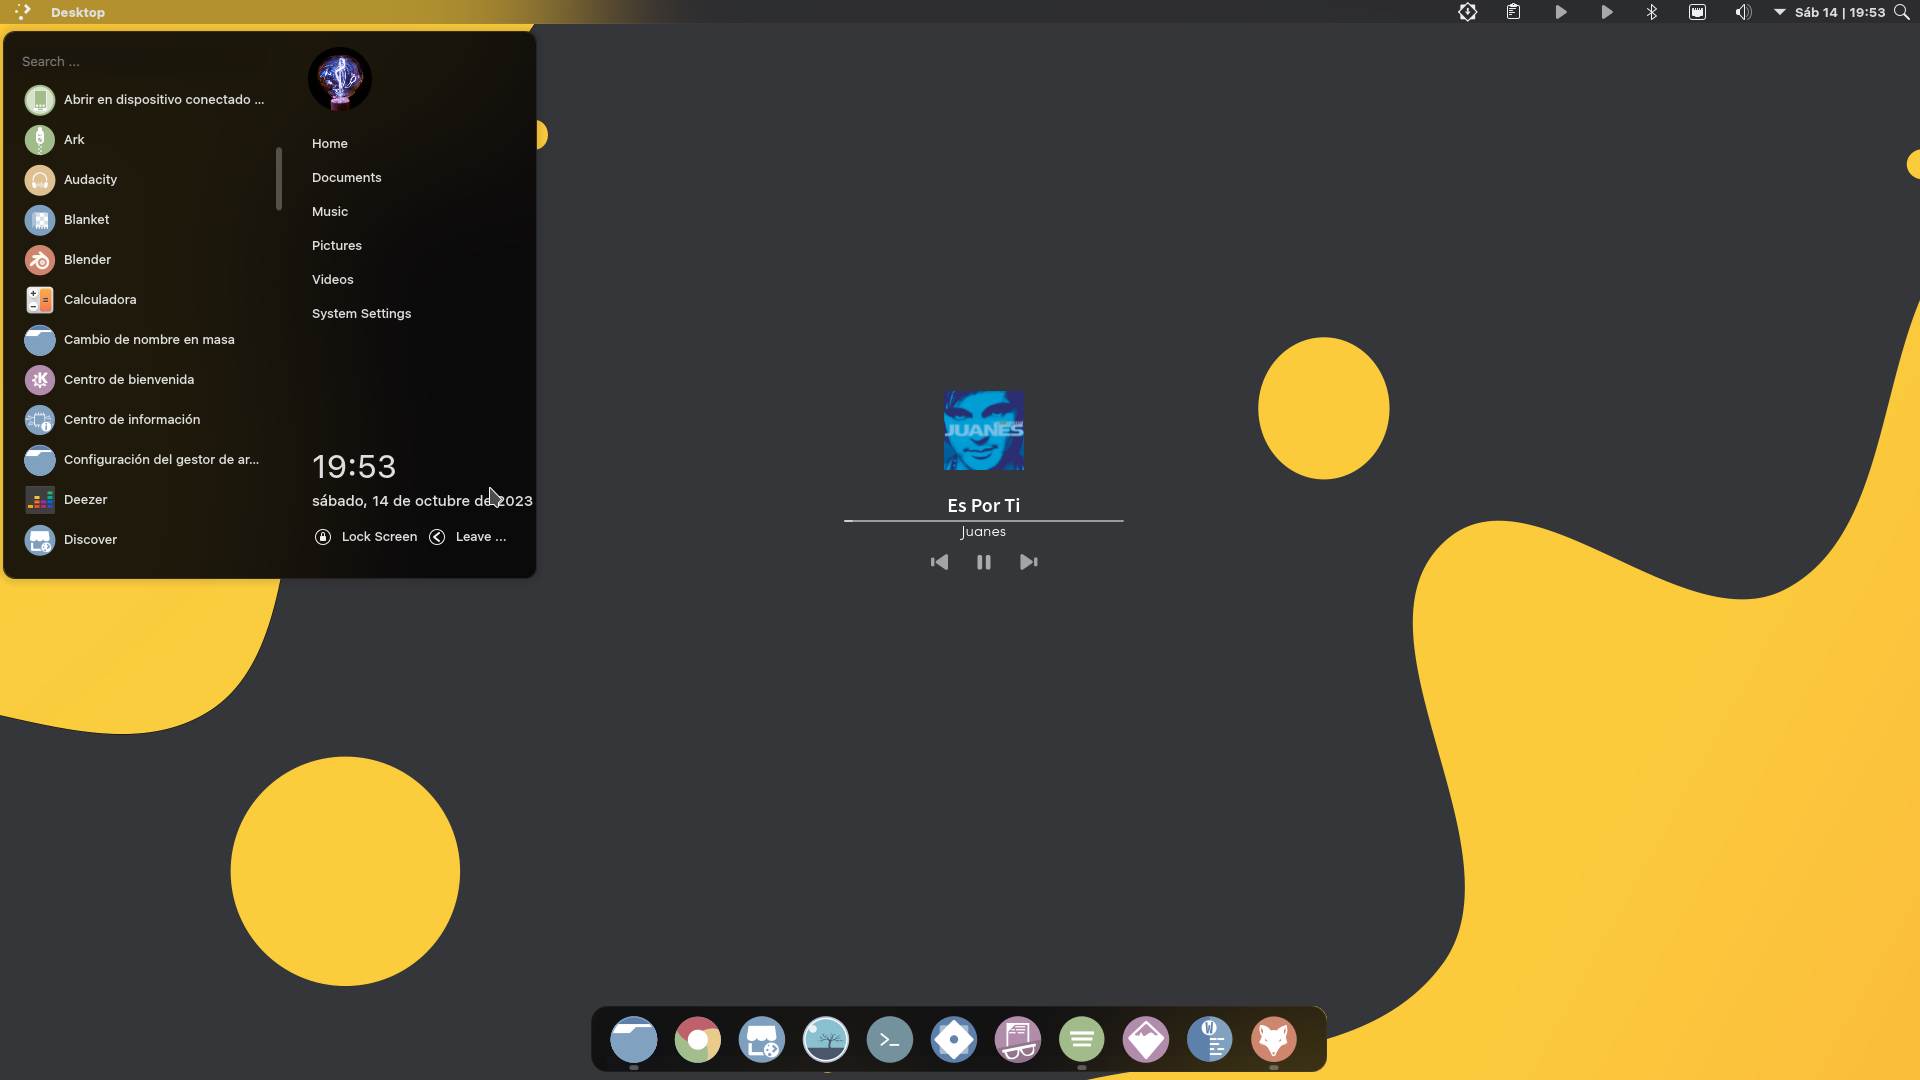The image size is (1920, 1080).
Task: Click the launcher application list scrollbar
Action: [x=279, y=179]
